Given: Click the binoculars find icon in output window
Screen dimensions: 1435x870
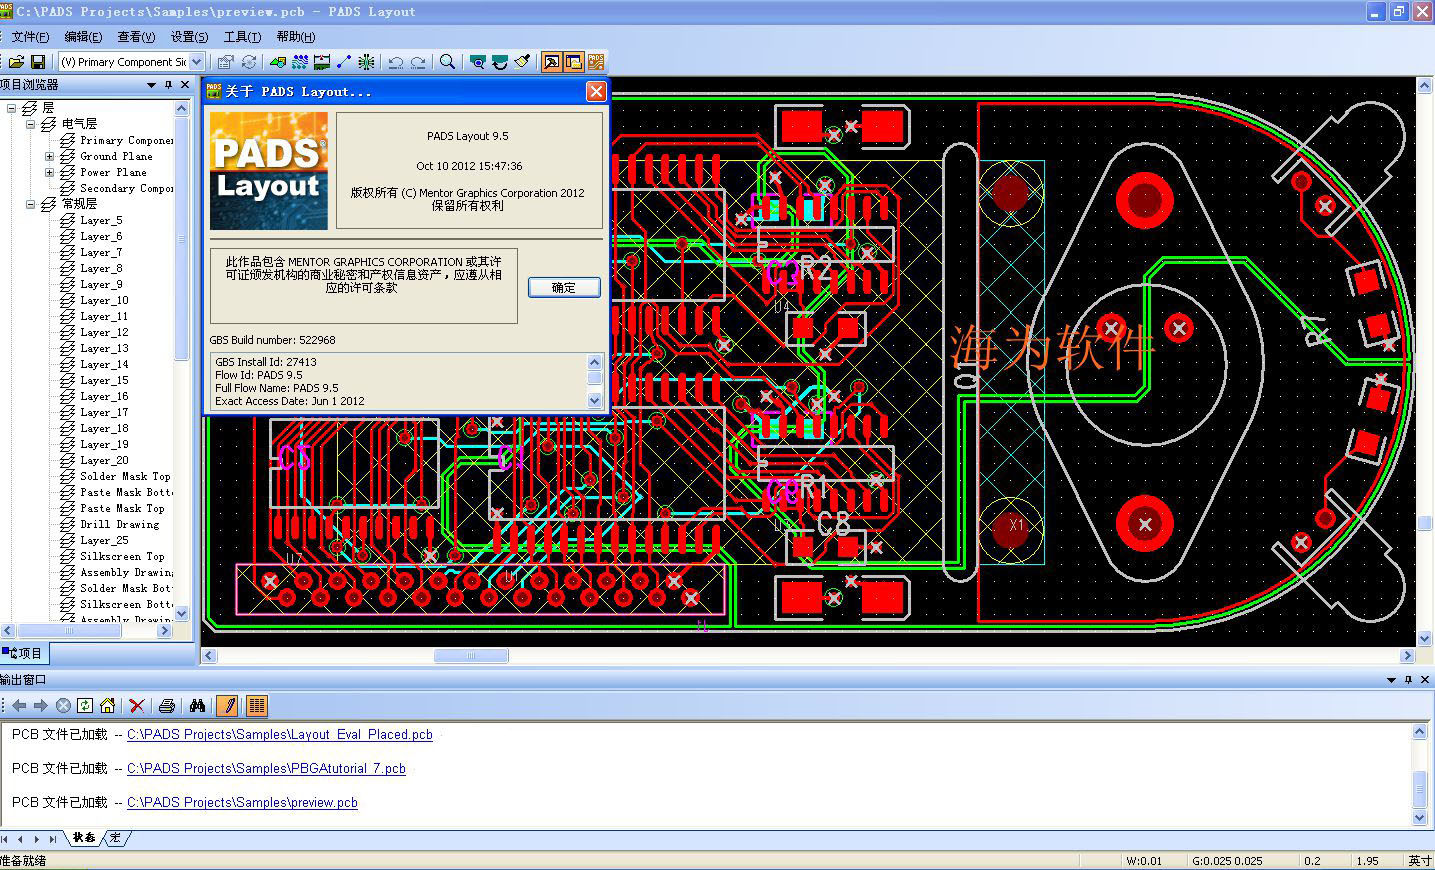Looking at the screenshot, I should click(x=197, y=706).
